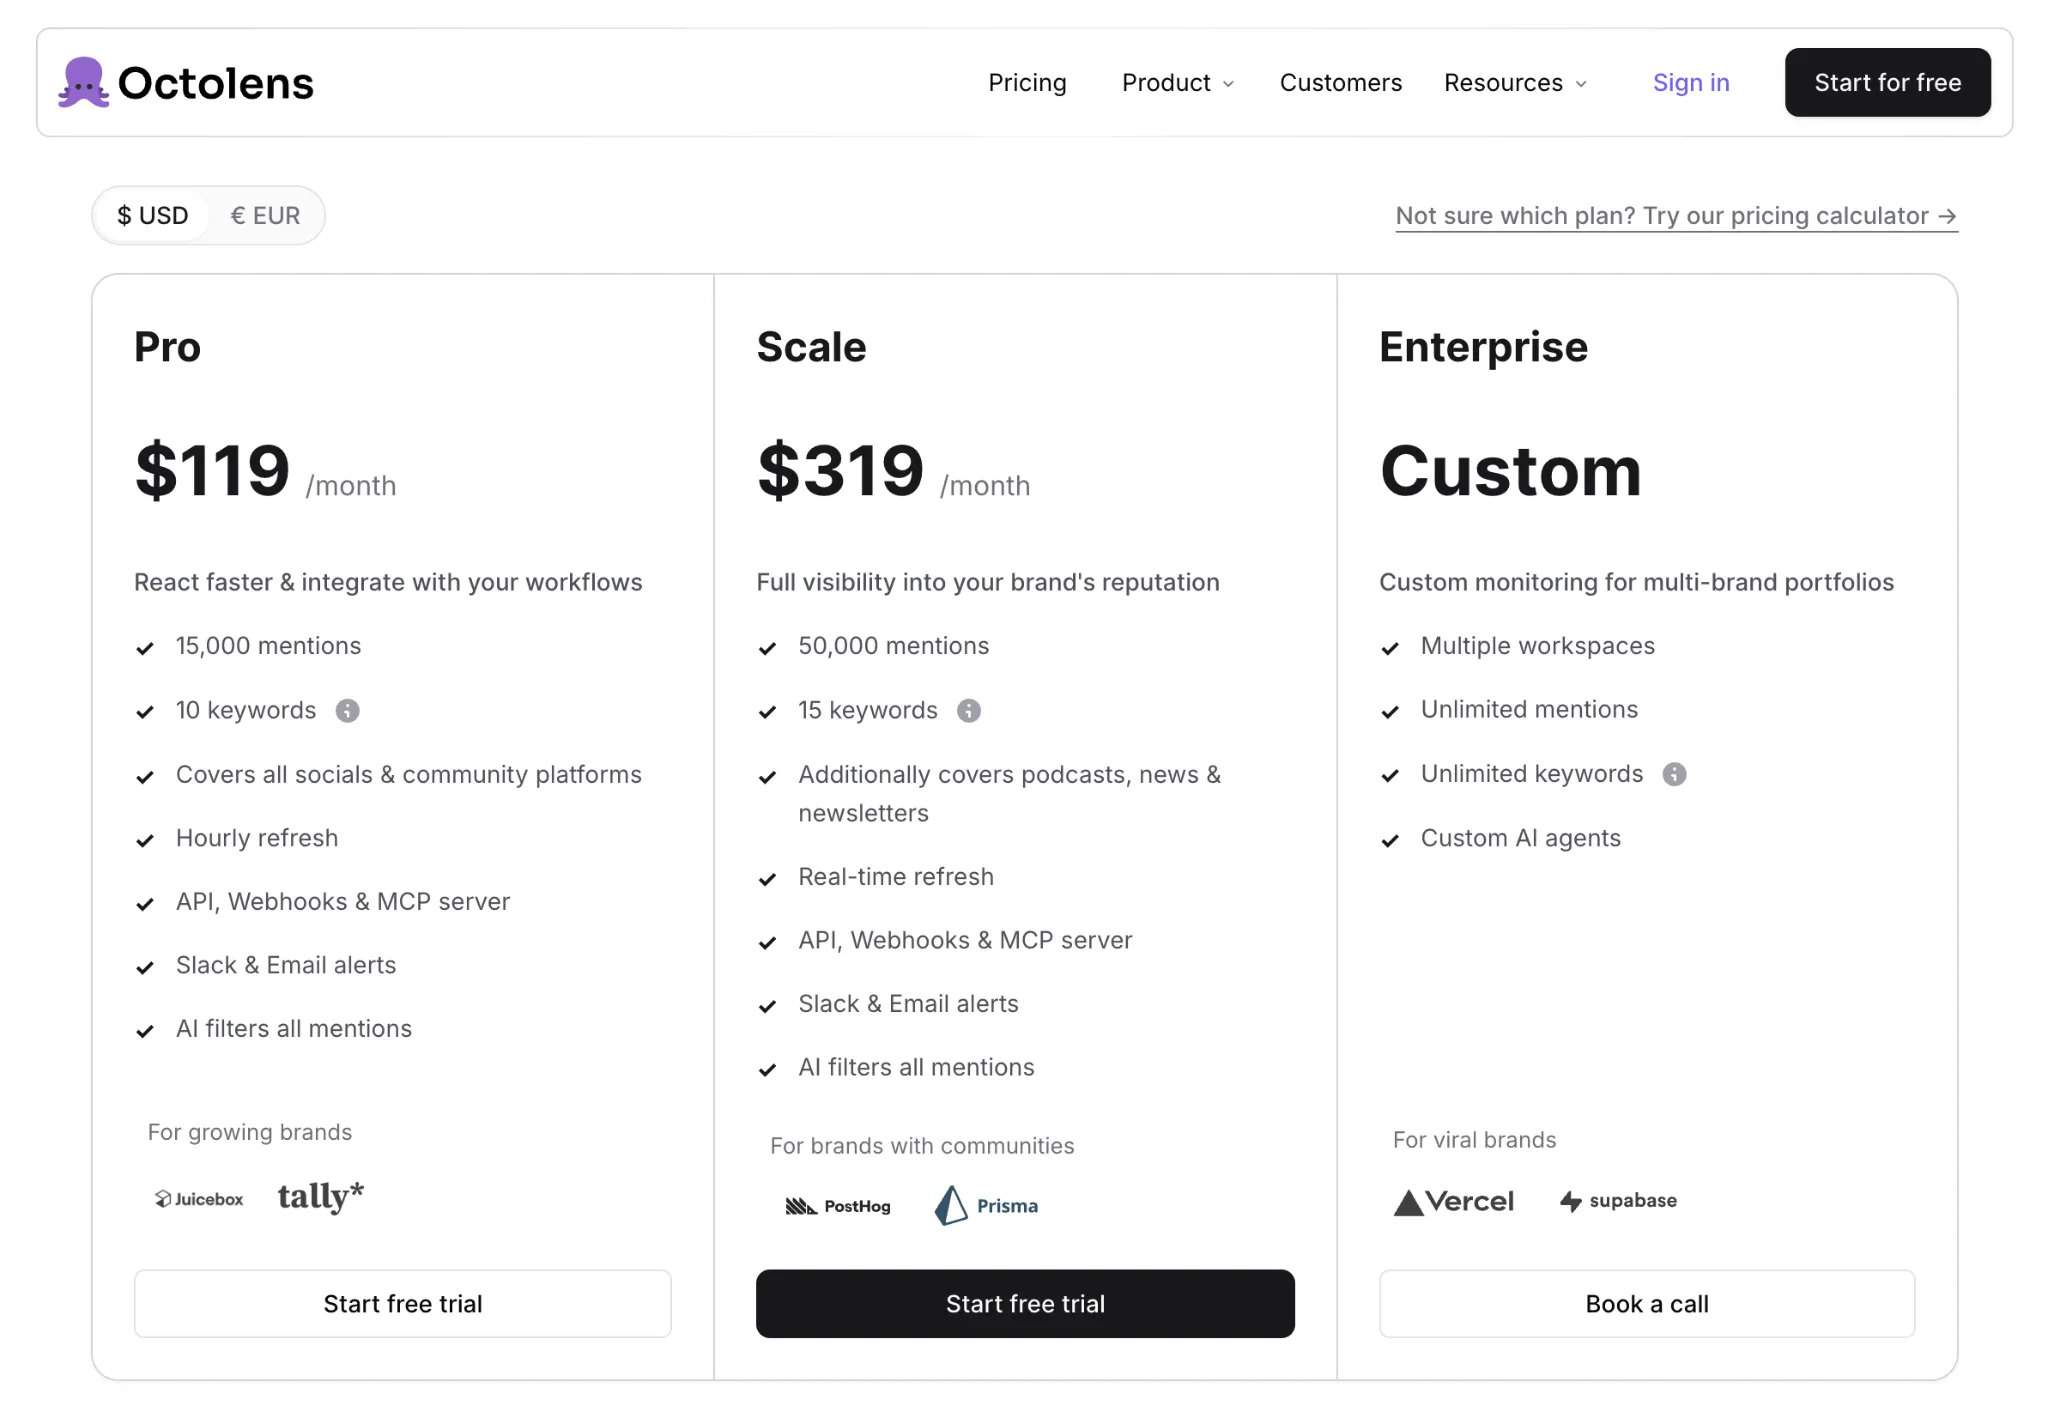Click the For growing brands label
Image resolution: width=2048 pixels, height=1413 pixels.
250,1132
